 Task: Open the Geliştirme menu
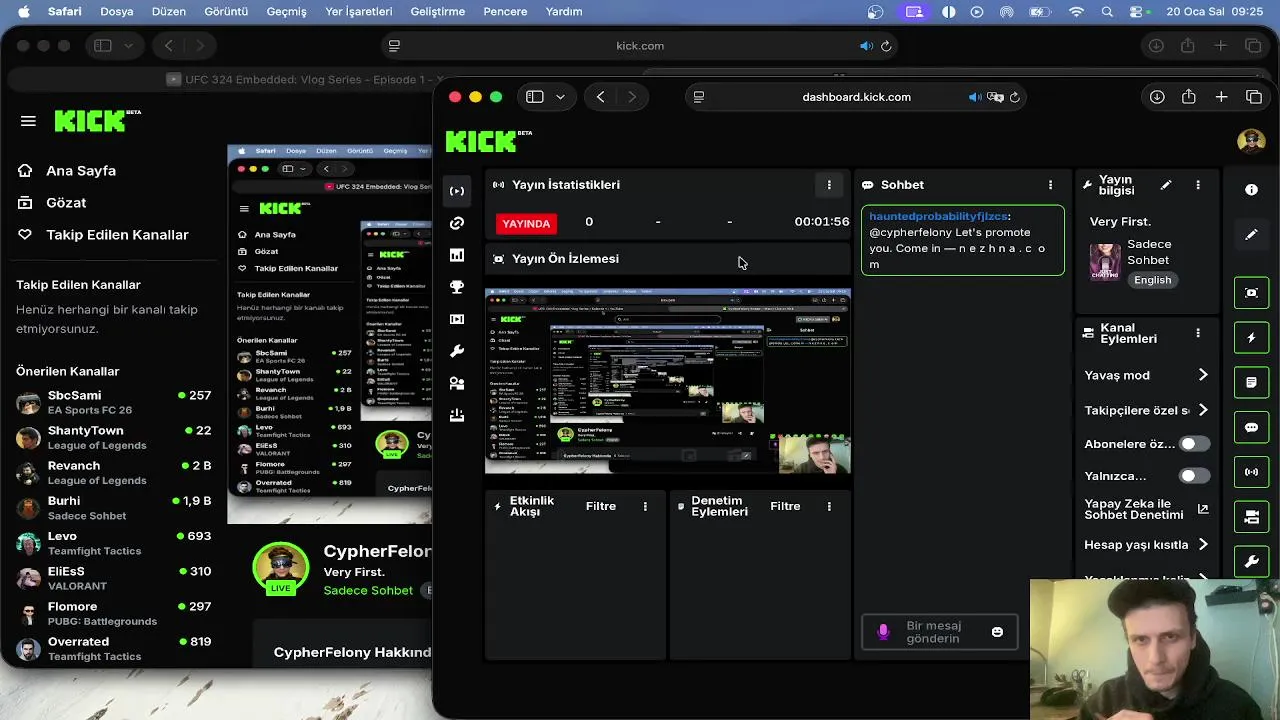[438, 12]
